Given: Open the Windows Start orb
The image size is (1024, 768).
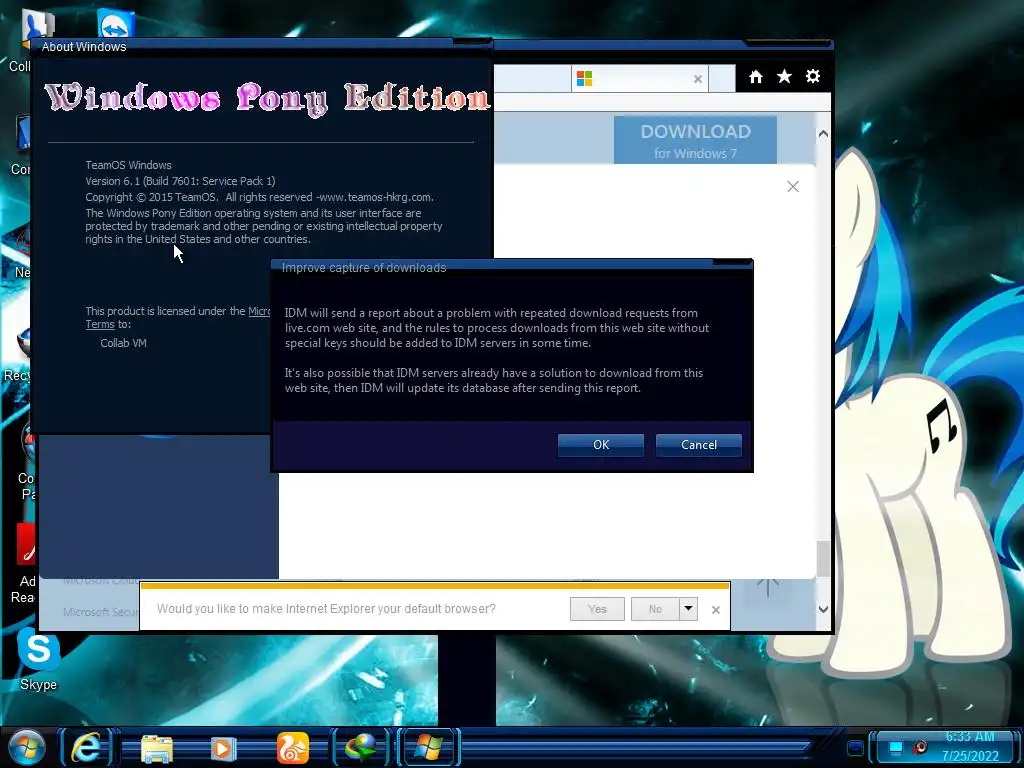Looking at the screenshot, I should pos(27,748).
